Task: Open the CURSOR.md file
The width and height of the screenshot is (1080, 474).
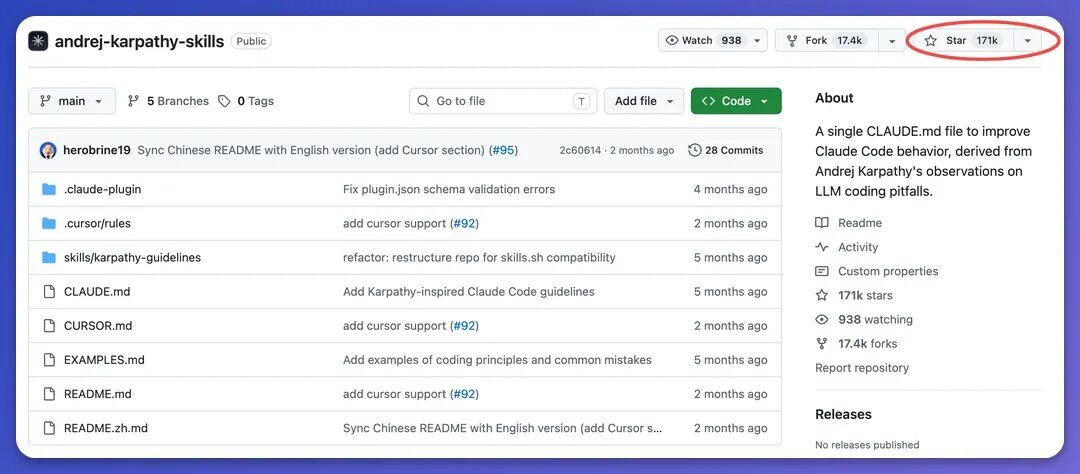Action: point(98,326)
